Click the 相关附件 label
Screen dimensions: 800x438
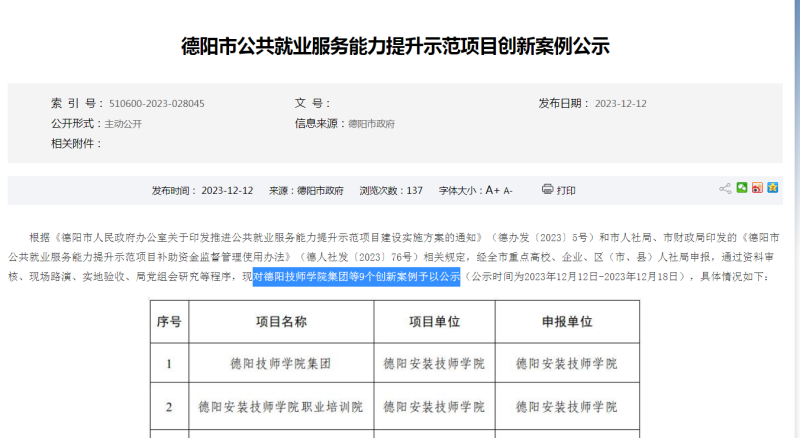(76, 144)
